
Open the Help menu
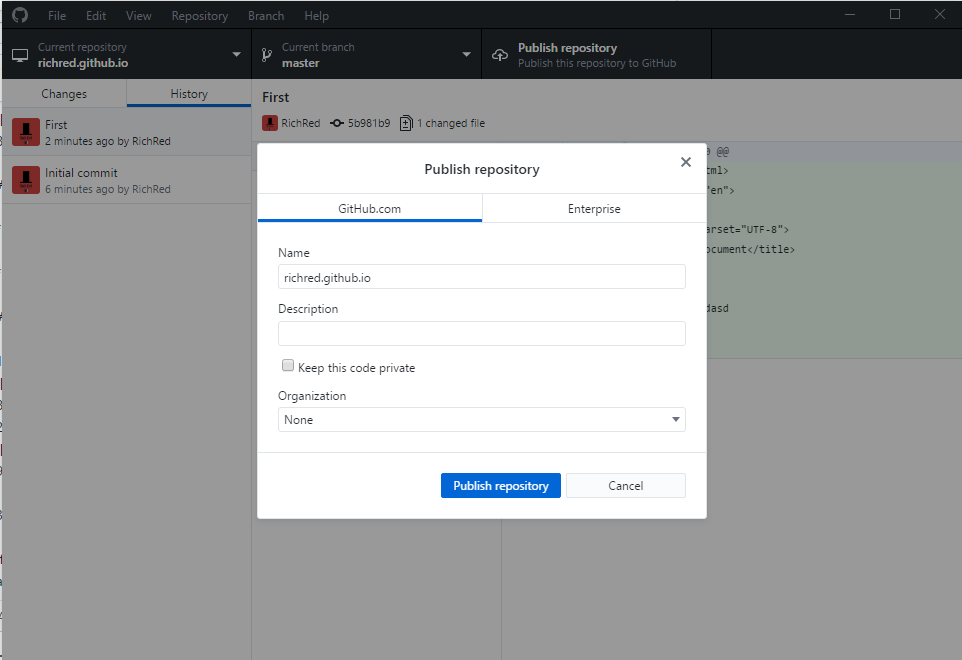click(x=317, y=16)
